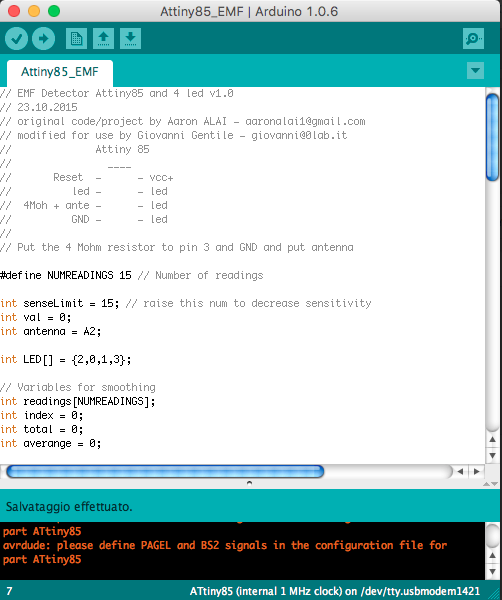Save the sketch with the down-arrow icon
The height and width of the screenshot is (600, 502).
pyautogui.click(x=130, y=38)
